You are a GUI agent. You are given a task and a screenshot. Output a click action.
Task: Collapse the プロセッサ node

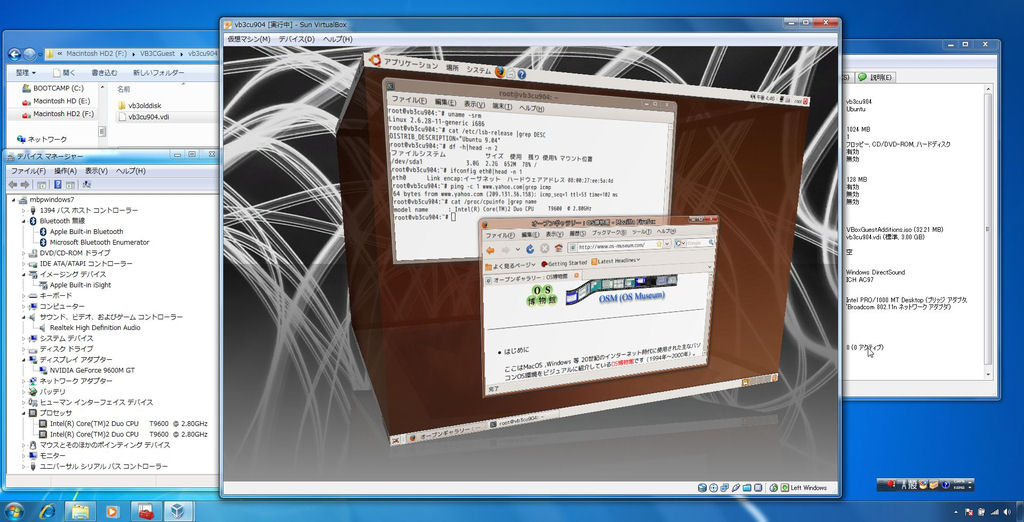click(x=25, y=413)
